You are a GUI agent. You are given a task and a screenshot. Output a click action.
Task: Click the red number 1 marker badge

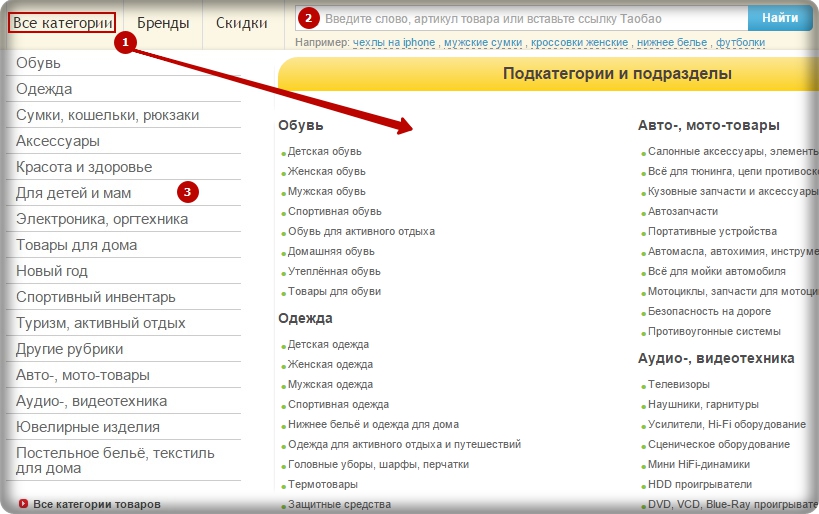125,42
